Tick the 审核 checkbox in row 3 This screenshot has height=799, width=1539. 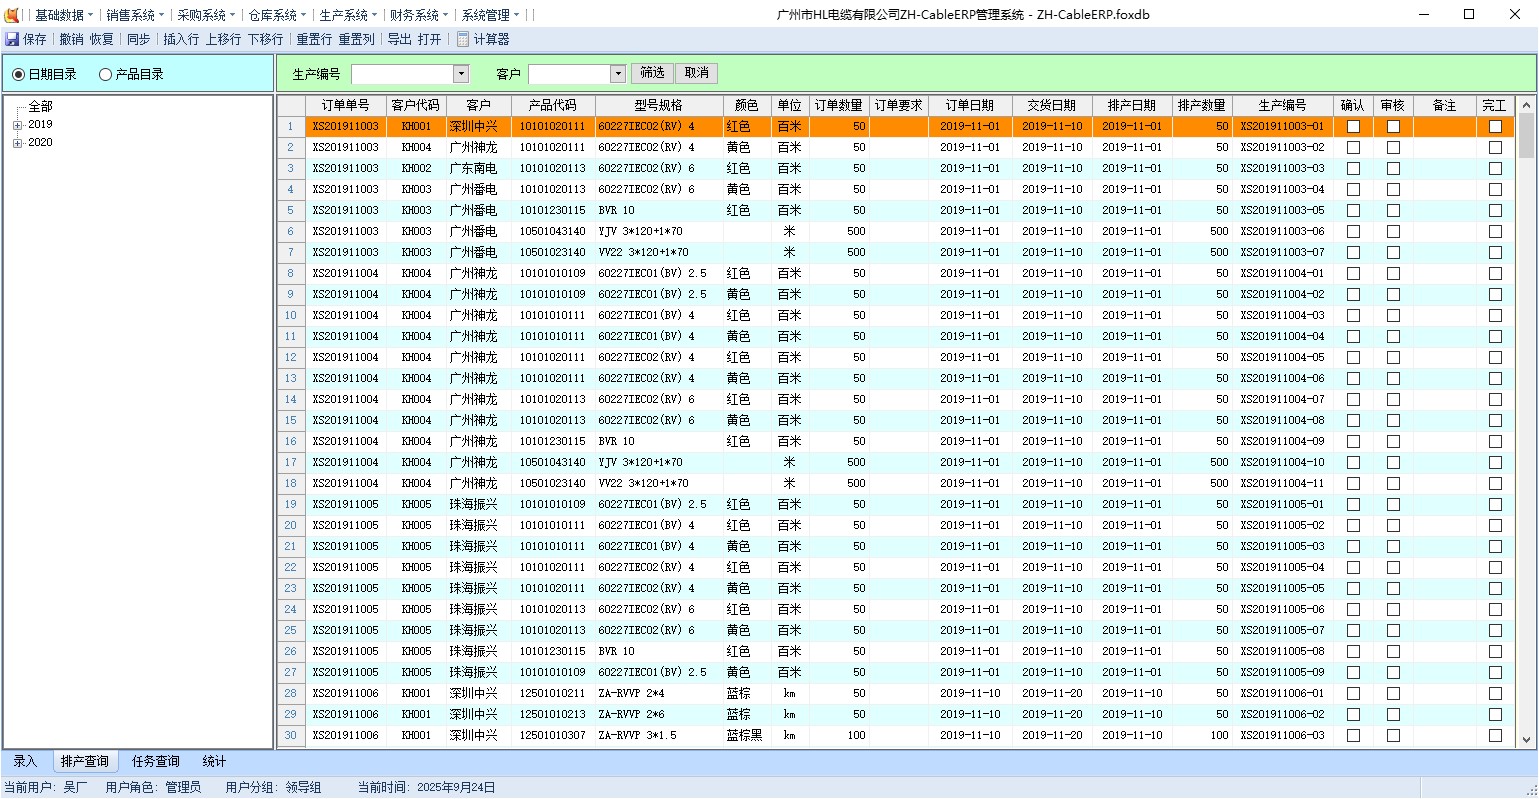click(1393, 169)
